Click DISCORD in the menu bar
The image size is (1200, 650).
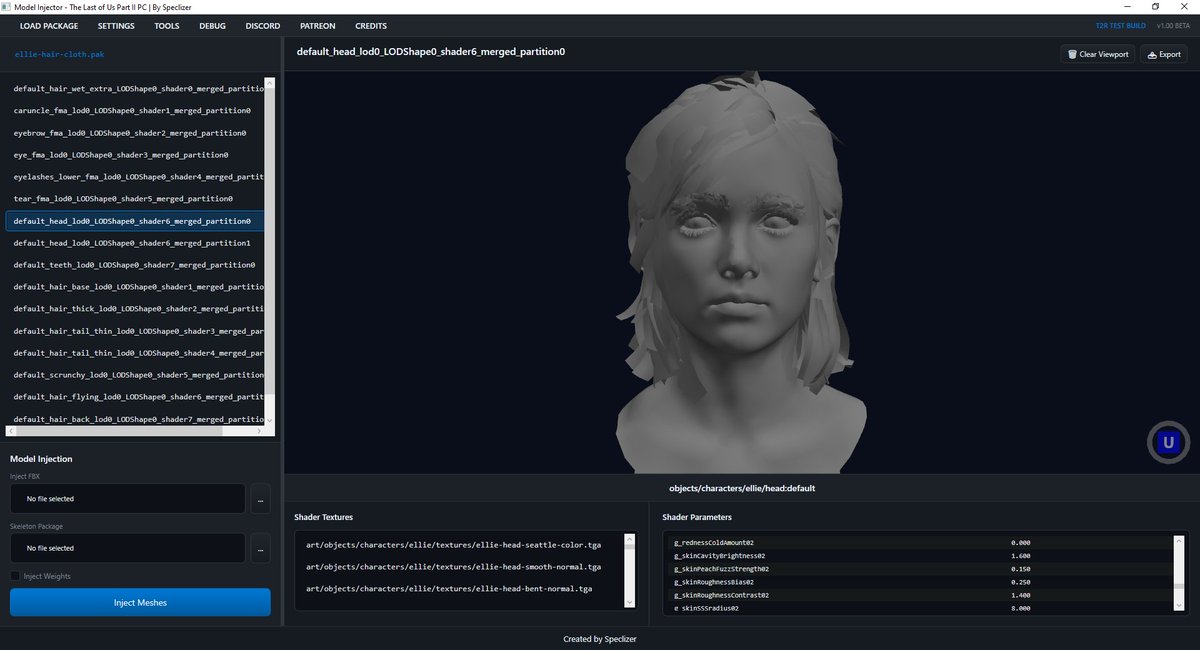coord(262,26)
